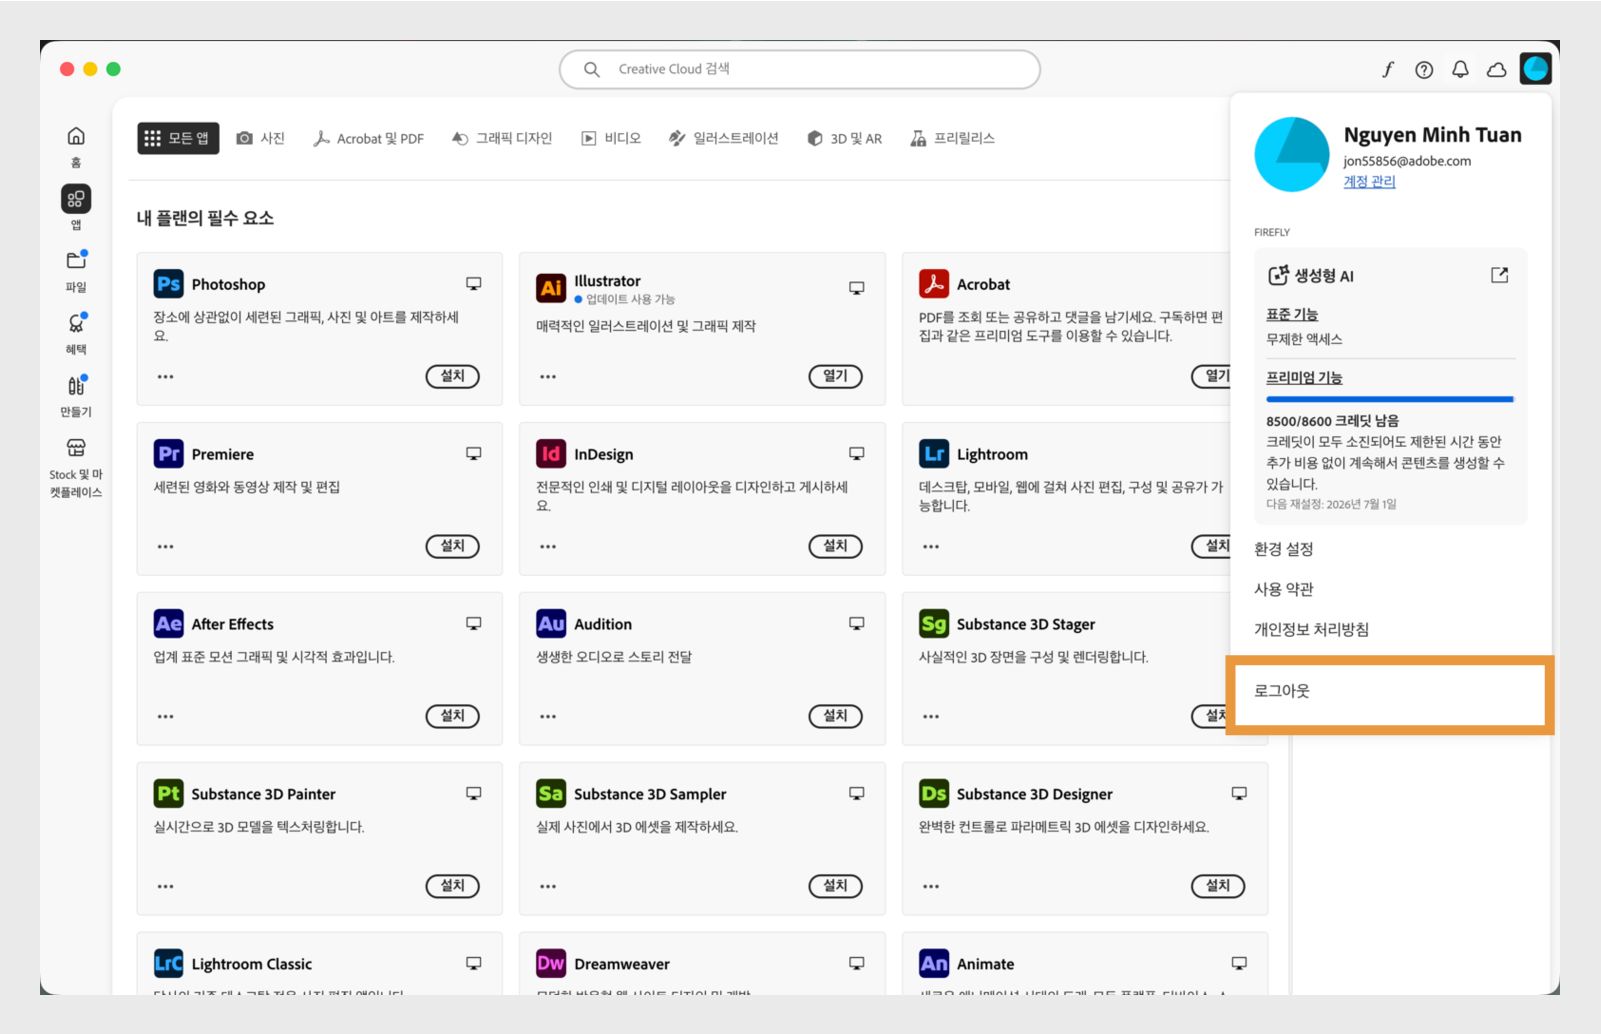Switch to the 3D 및 AR tab

click(845, 138)
